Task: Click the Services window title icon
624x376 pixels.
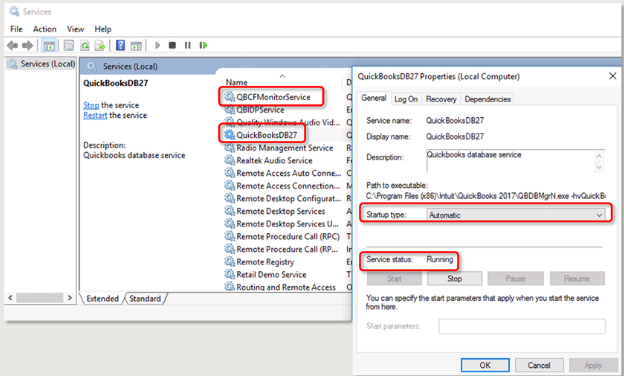Action: (14, 12)
